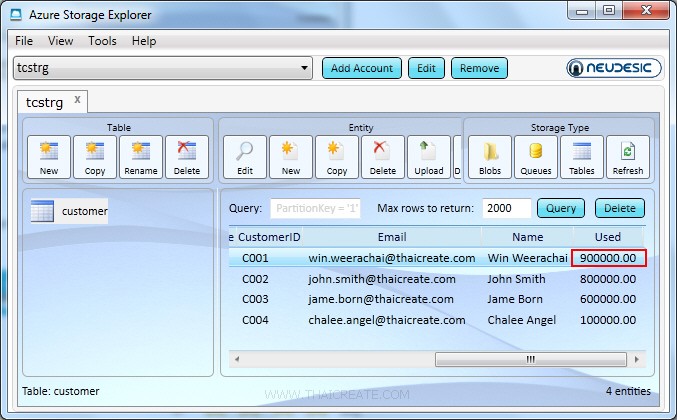Open Entity Edit with the magnifier icon
The width and height of the screenshot is (677, 420).
(x=245, y=157)
